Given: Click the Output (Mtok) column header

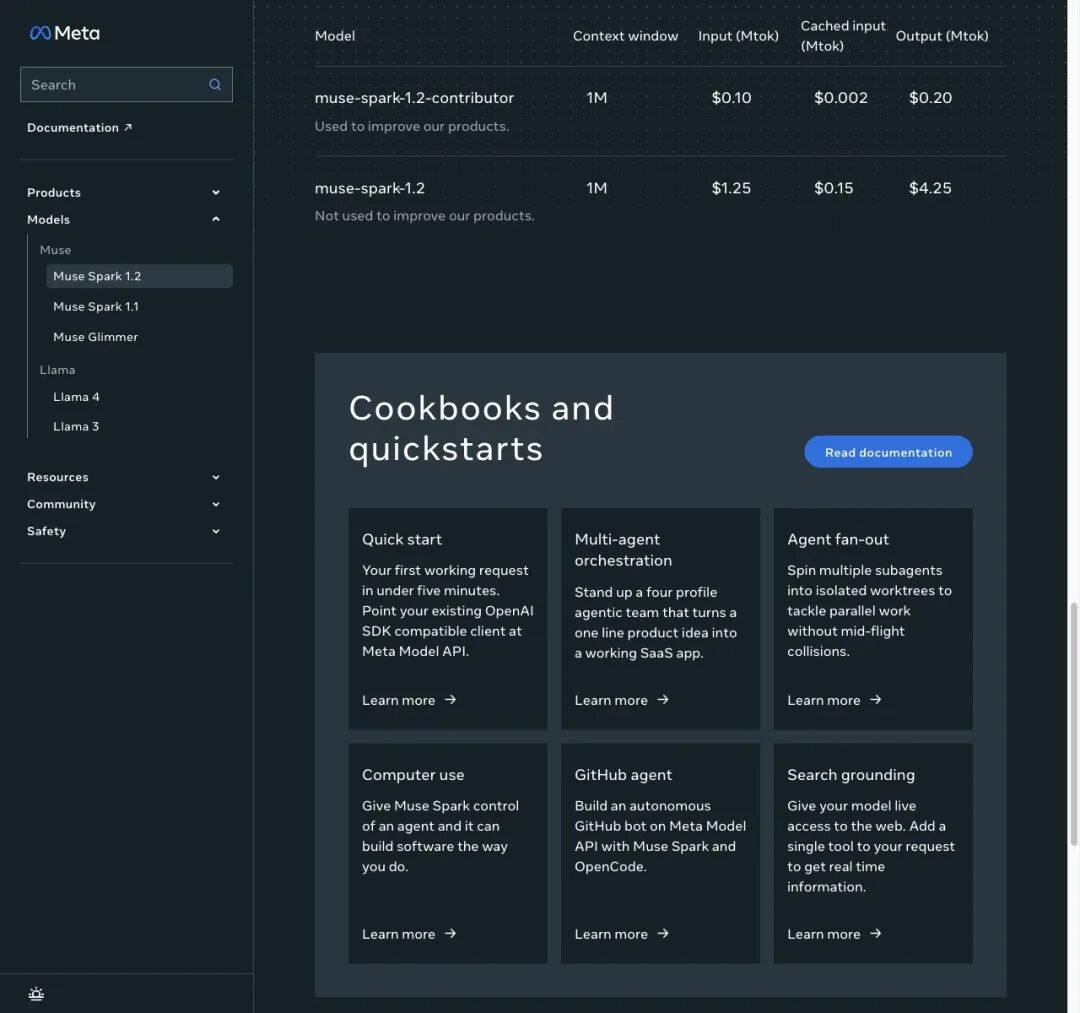Looking at the screenshot, I should coord(942,36).
